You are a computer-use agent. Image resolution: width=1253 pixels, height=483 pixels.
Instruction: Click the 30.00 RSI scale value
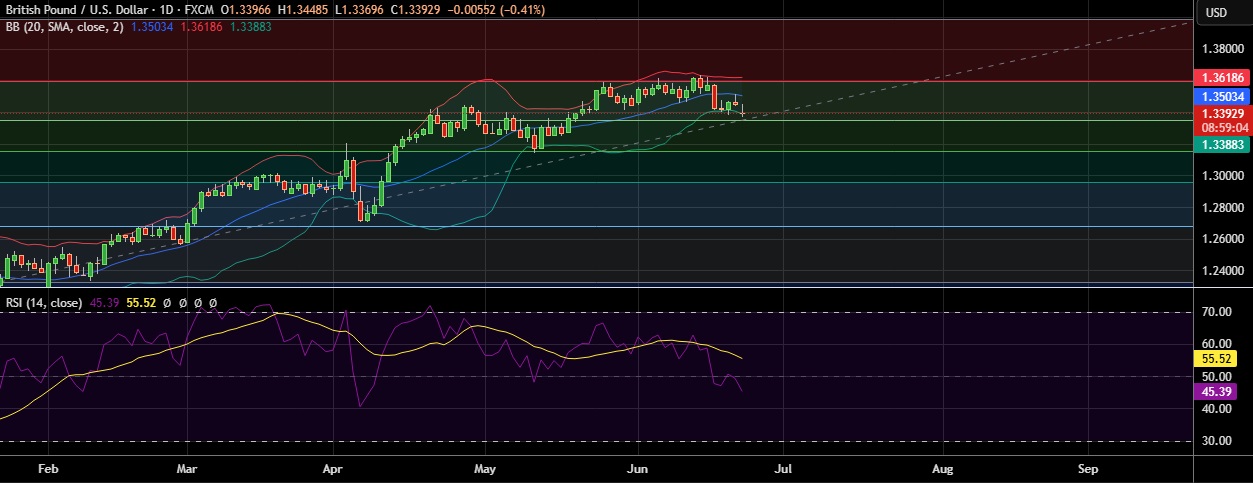[x=1215, y=440]
